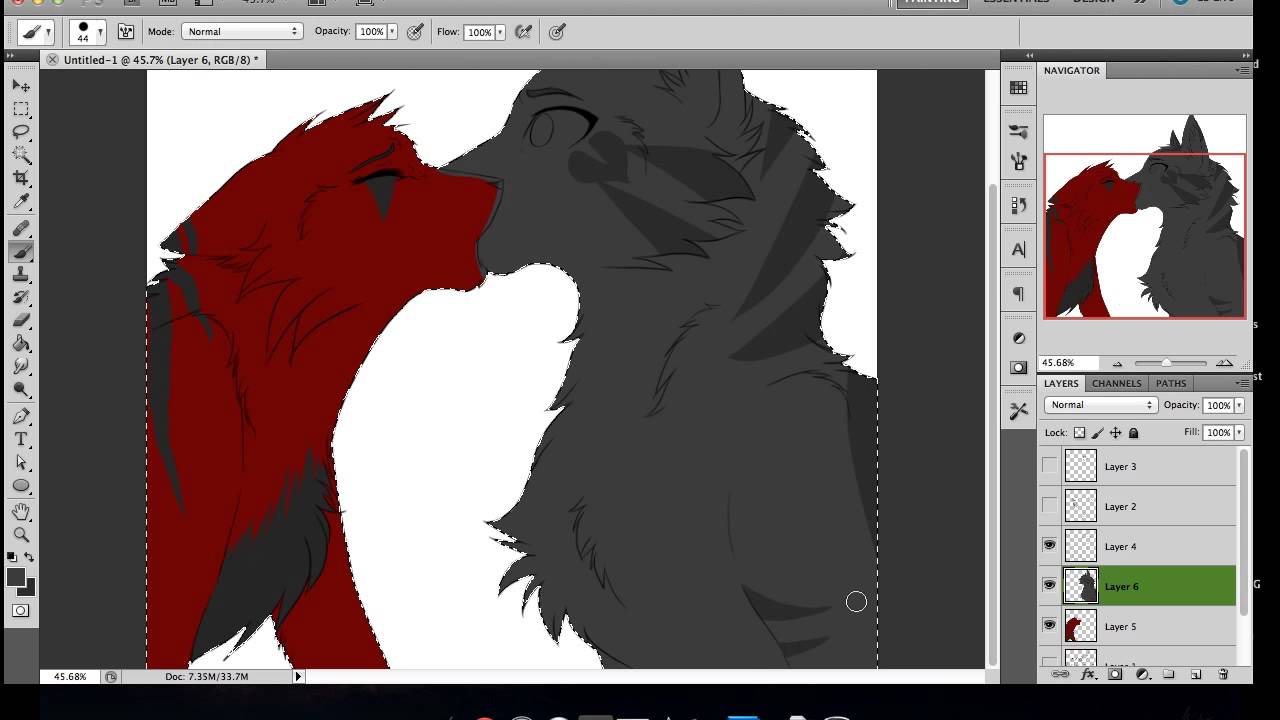1280x720 pixels.
Task: Create a new layer
Action: pos(1195,675)
